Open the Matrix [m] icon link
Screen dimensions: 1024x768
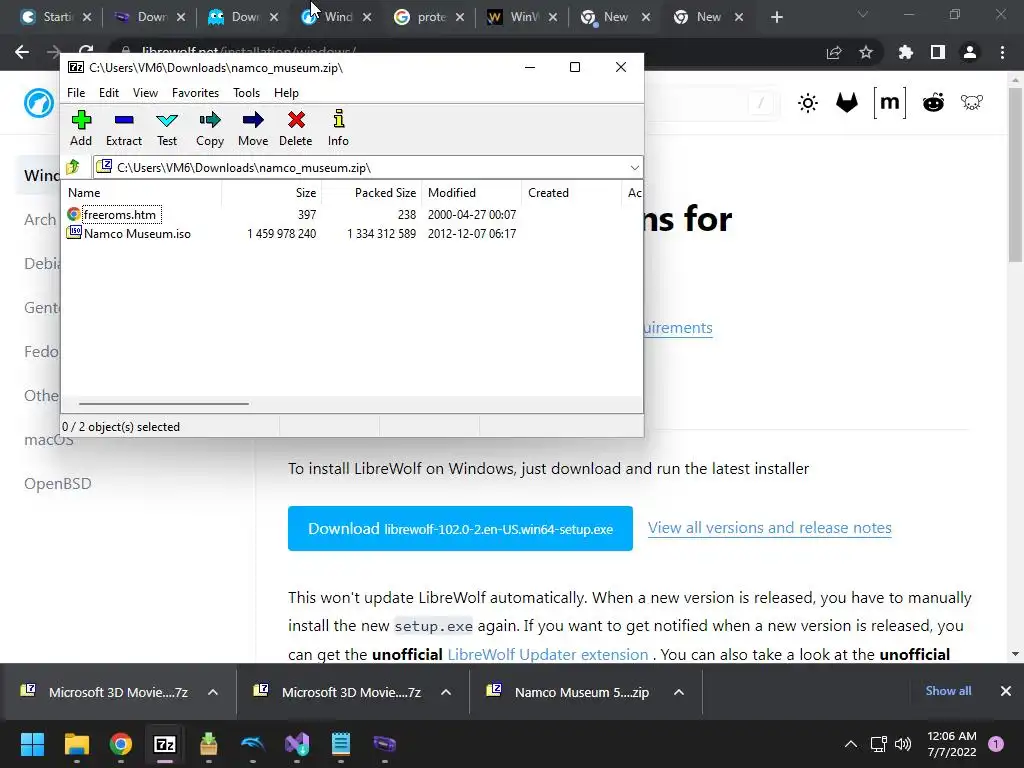coord(889,103)
